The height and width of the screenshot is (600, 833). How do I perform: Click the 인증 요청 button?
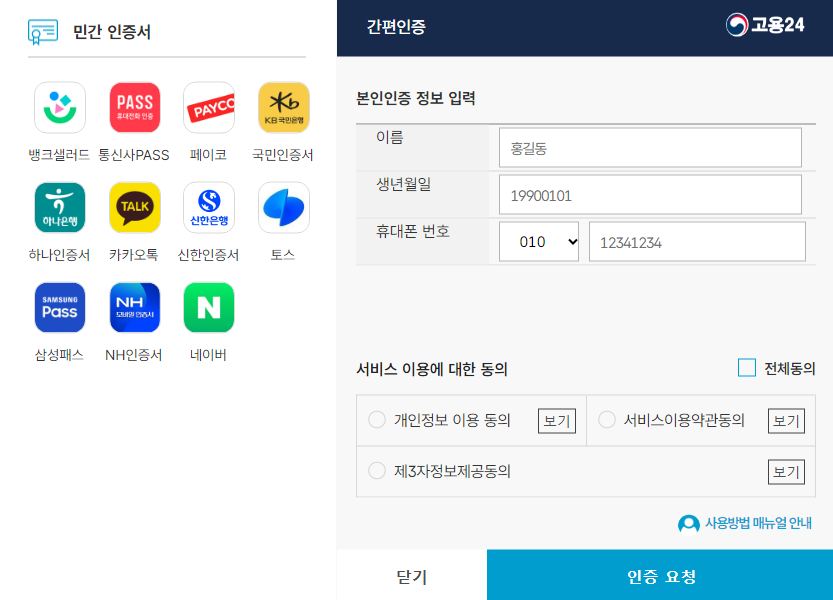coord(660,576)
